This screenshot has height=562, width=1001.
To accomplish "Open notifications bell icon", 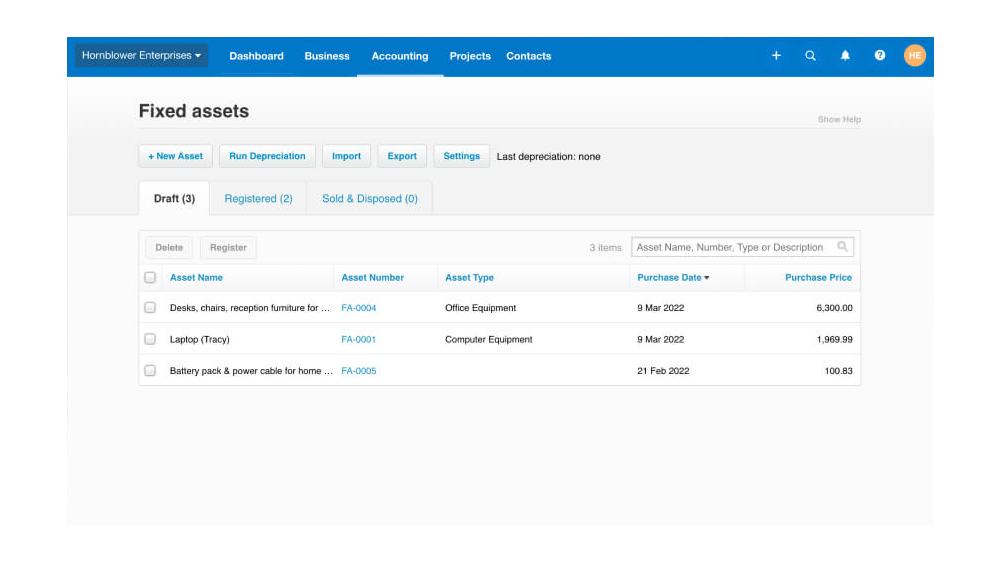I will point(845,56).
